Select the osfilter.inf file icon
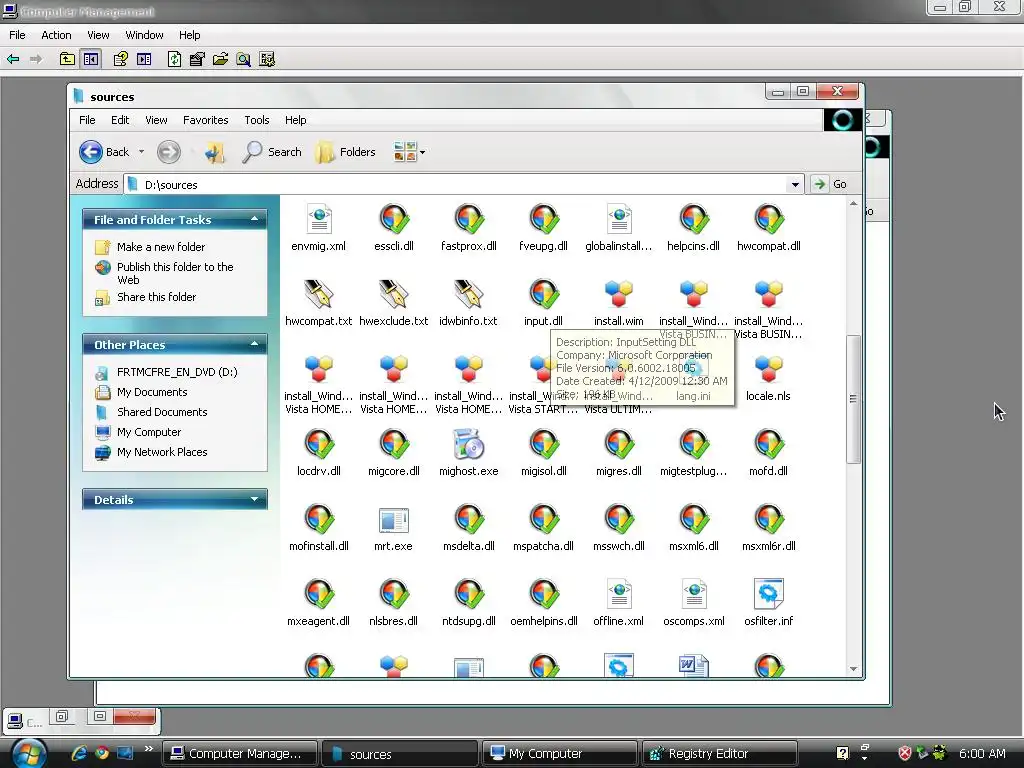Image resolution: width=1024 pixels, height=768 pixels. click(769, 594)
